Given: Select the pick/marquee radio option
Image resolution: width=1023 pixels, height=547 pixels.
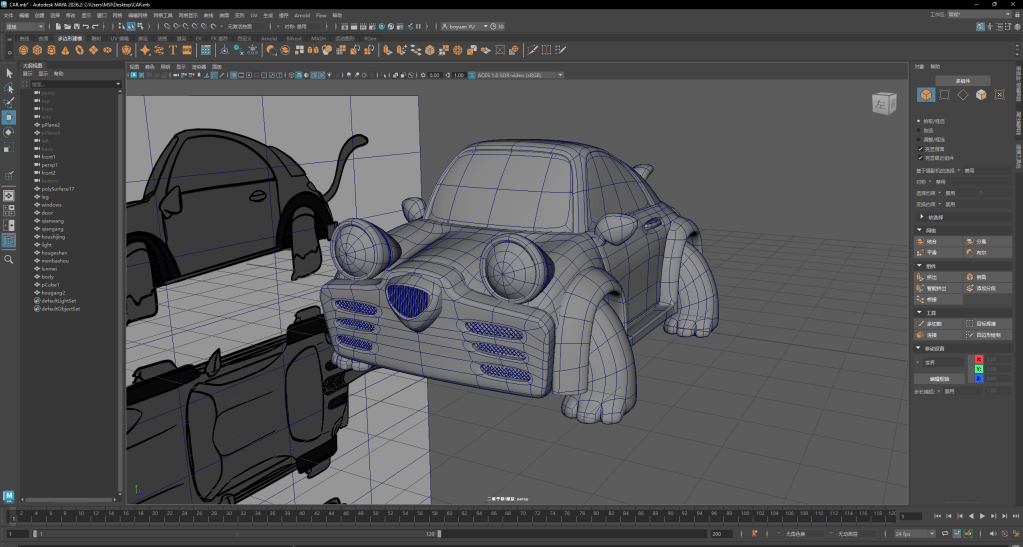Looking at the screenshot, I should [x=920, y=121].
